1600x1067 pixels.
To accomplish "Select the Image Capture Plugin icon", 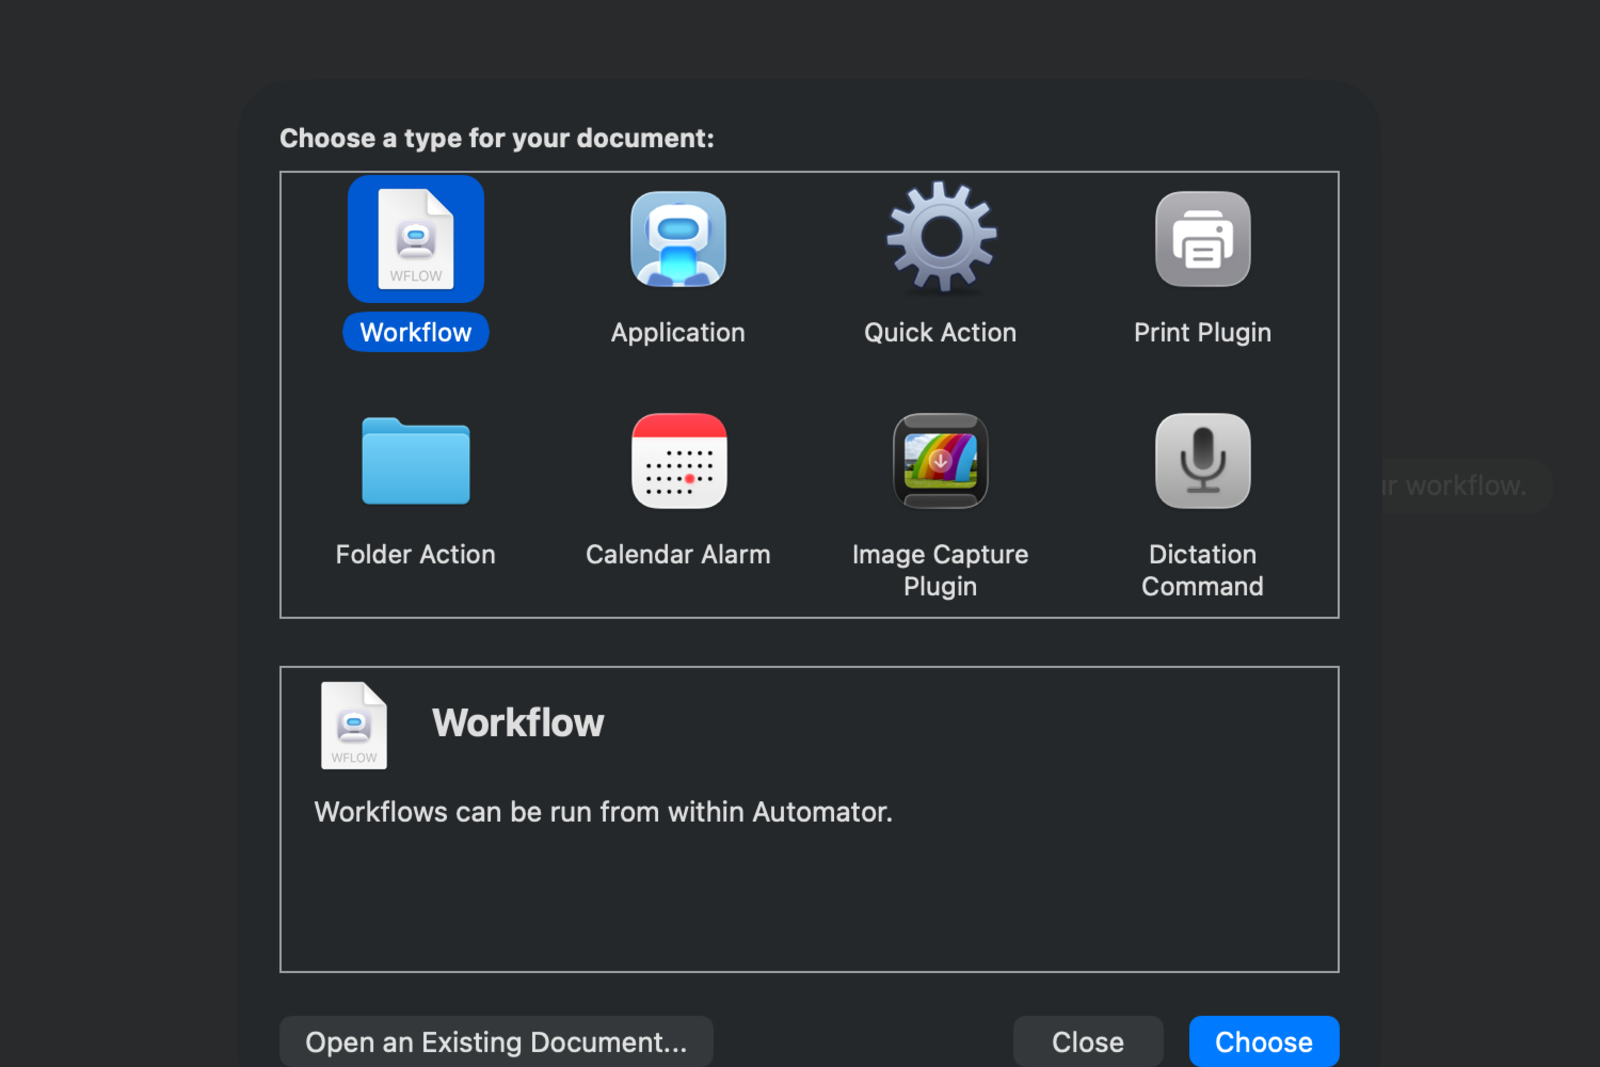I will click(x=941, y=461).
